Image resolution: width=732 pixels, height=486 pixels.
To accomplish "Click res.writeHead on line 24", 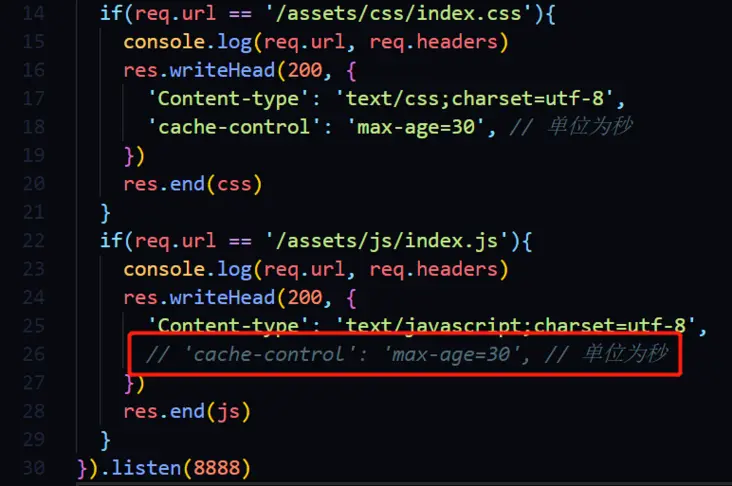I will click(x=199, y=297).
